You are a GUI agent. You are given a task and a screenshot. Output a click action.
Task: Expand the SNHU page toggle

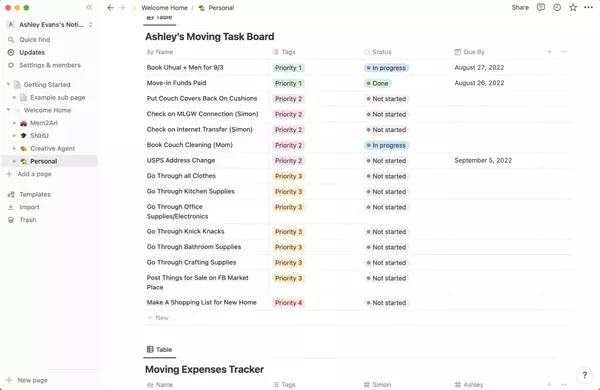coord(15,135)
